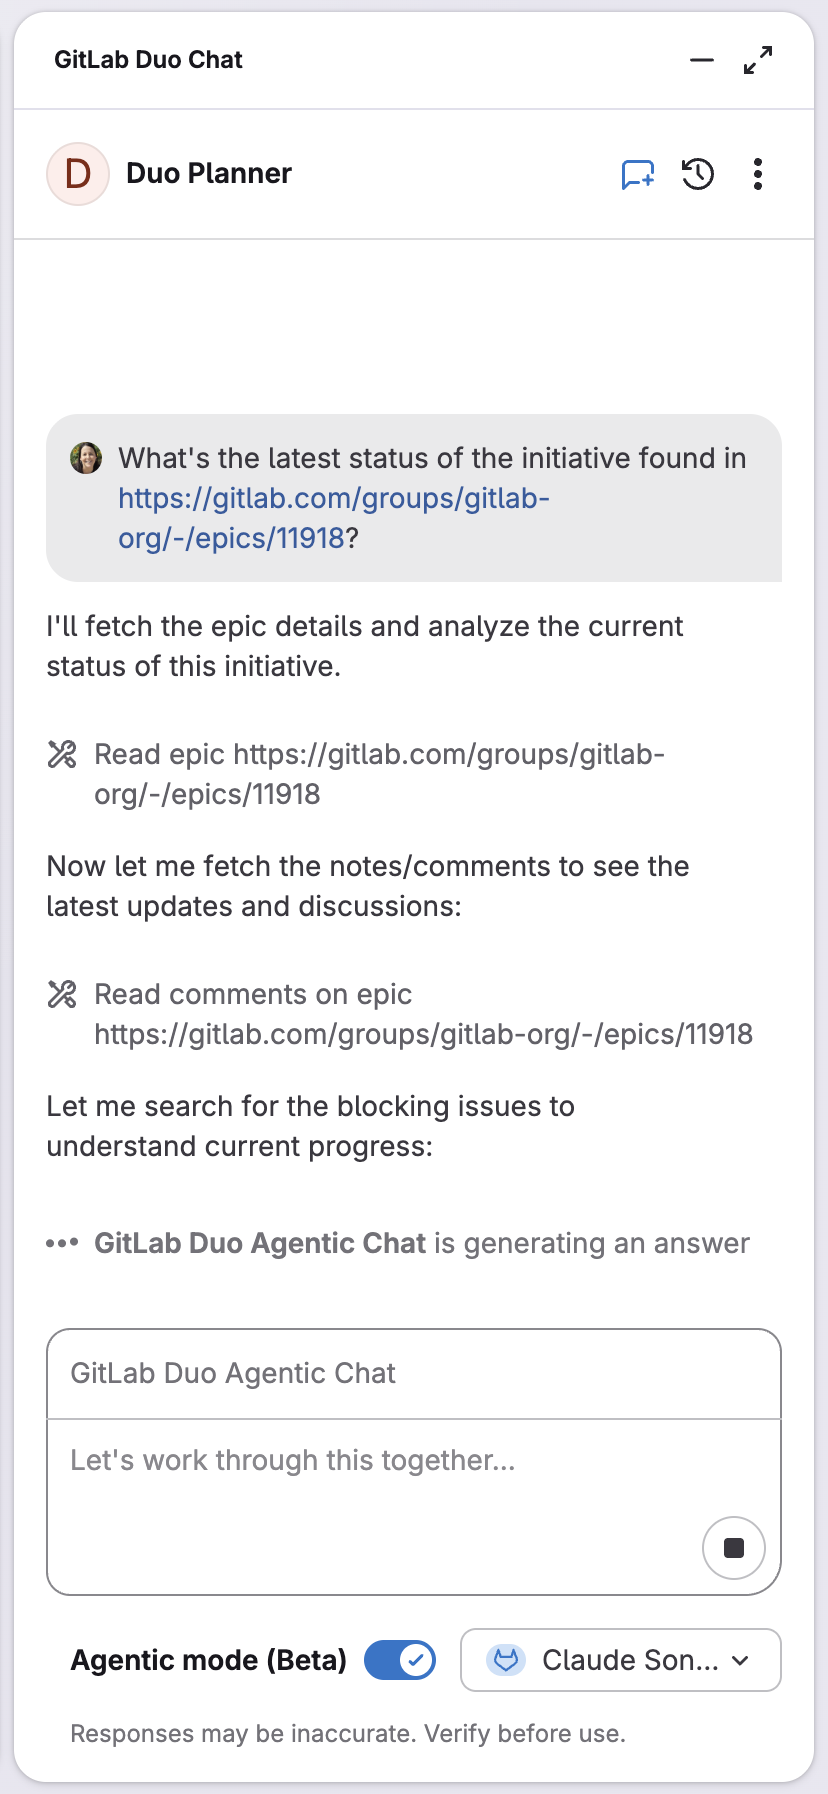Screen dimensions: 828x1794
Task: Click the user's profile avatar in the question
Action: point(88,458)
